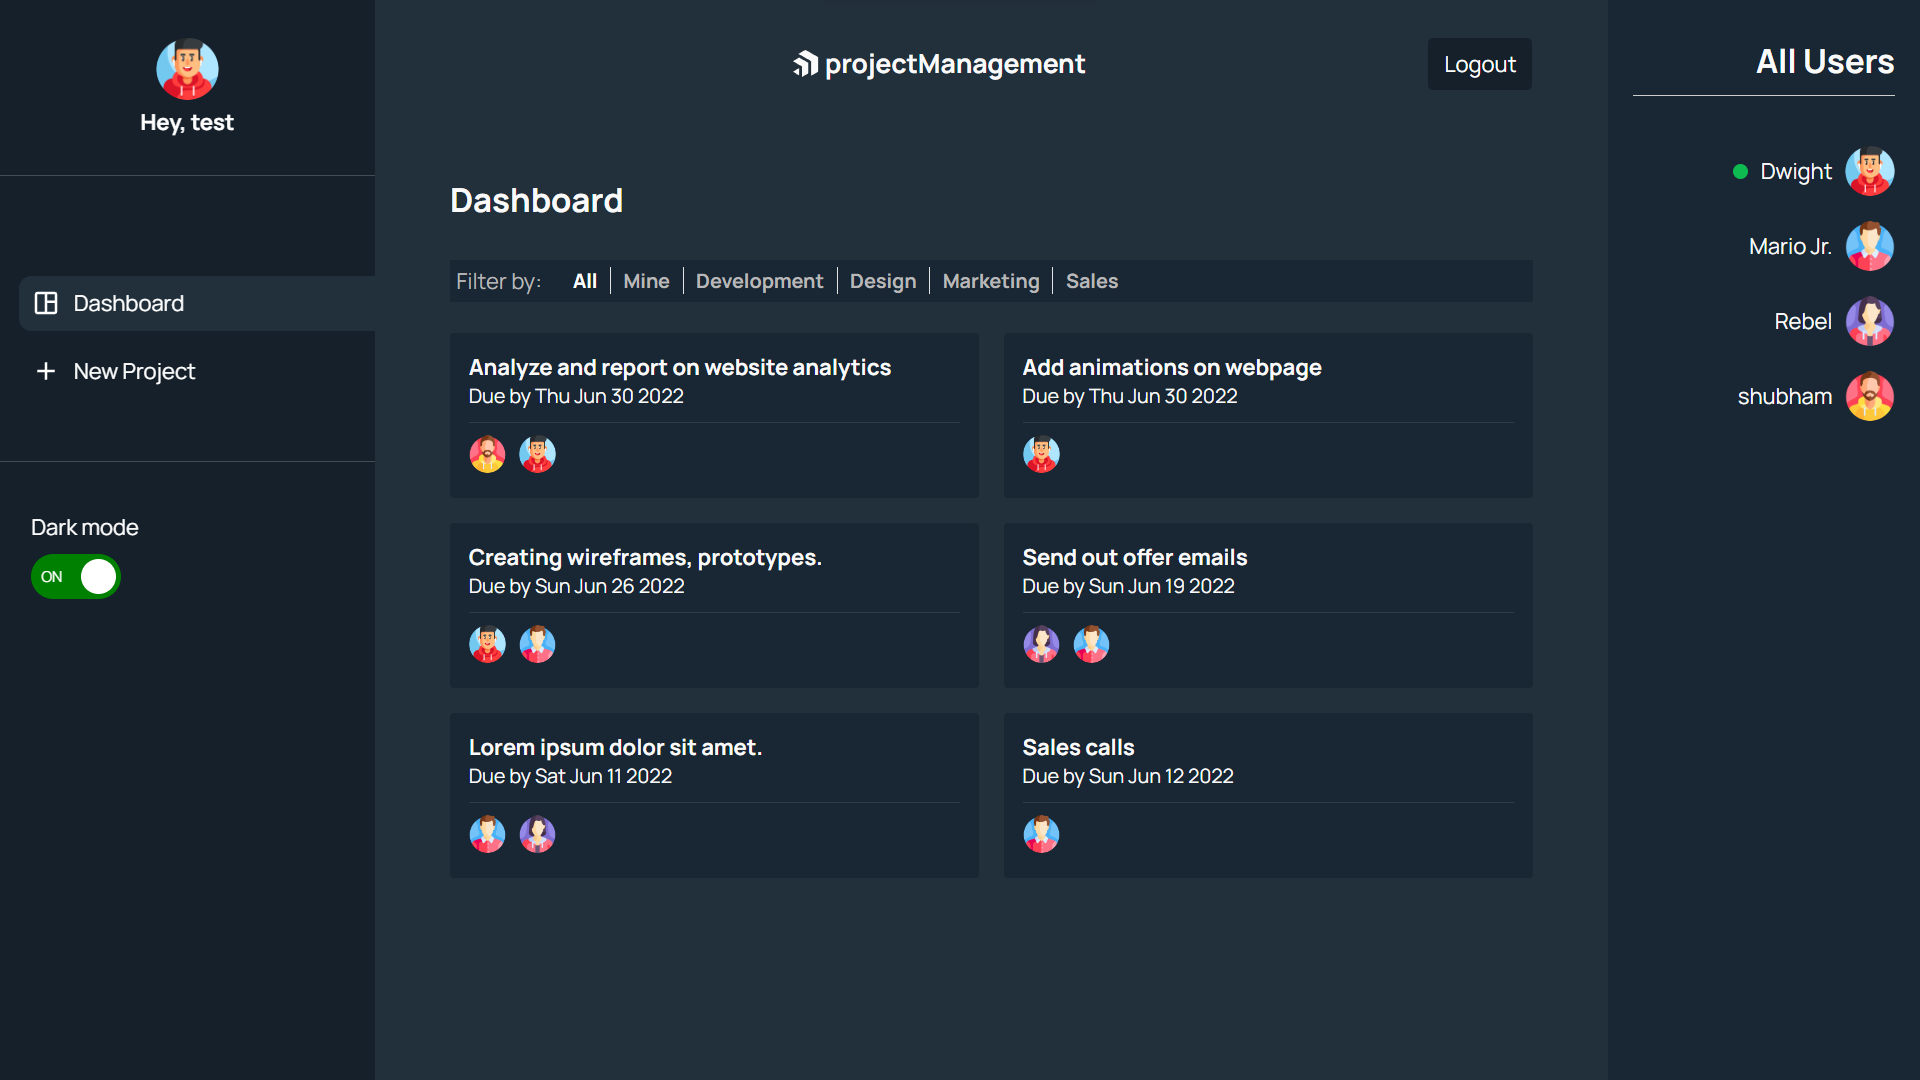
Task: Open Creating wireframes, prototypes project card
Action: point(645,557)
